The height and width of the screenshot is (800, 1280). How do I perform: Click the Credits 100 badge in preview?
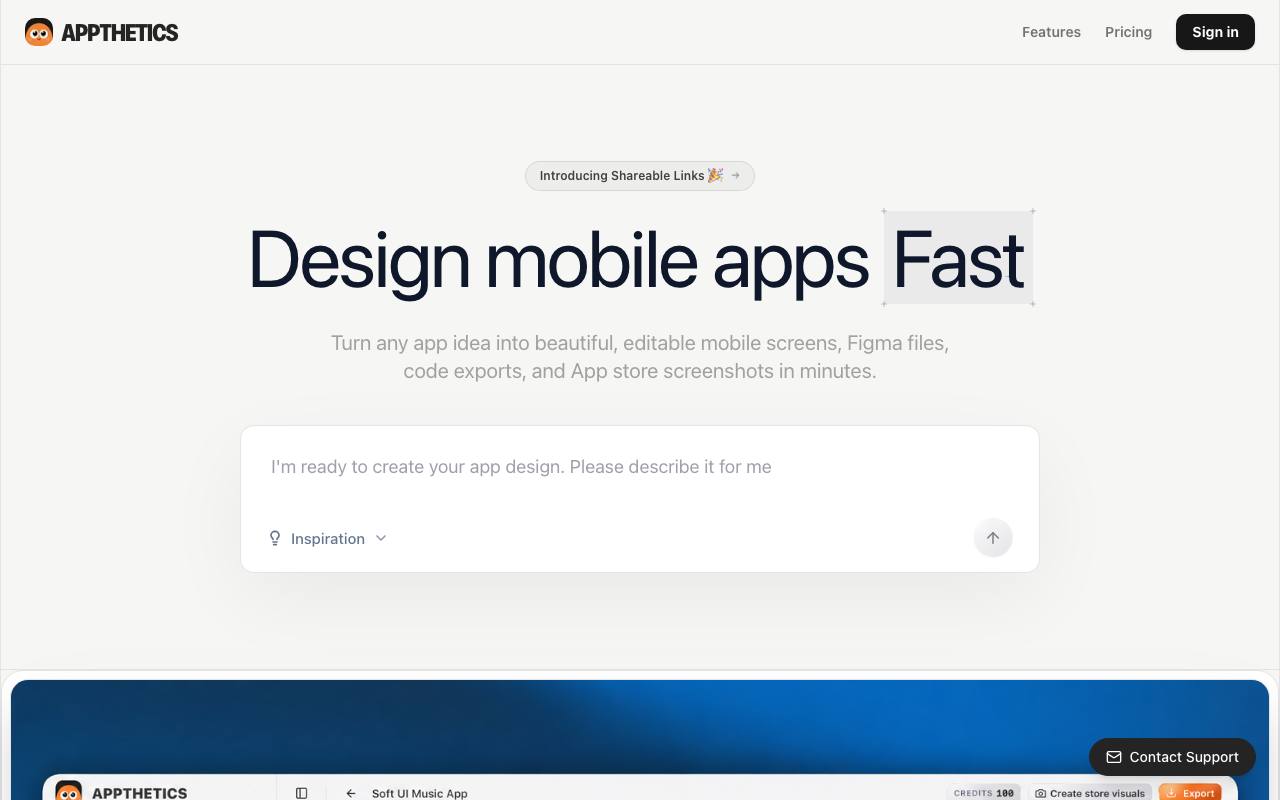[x=984, y=793]
